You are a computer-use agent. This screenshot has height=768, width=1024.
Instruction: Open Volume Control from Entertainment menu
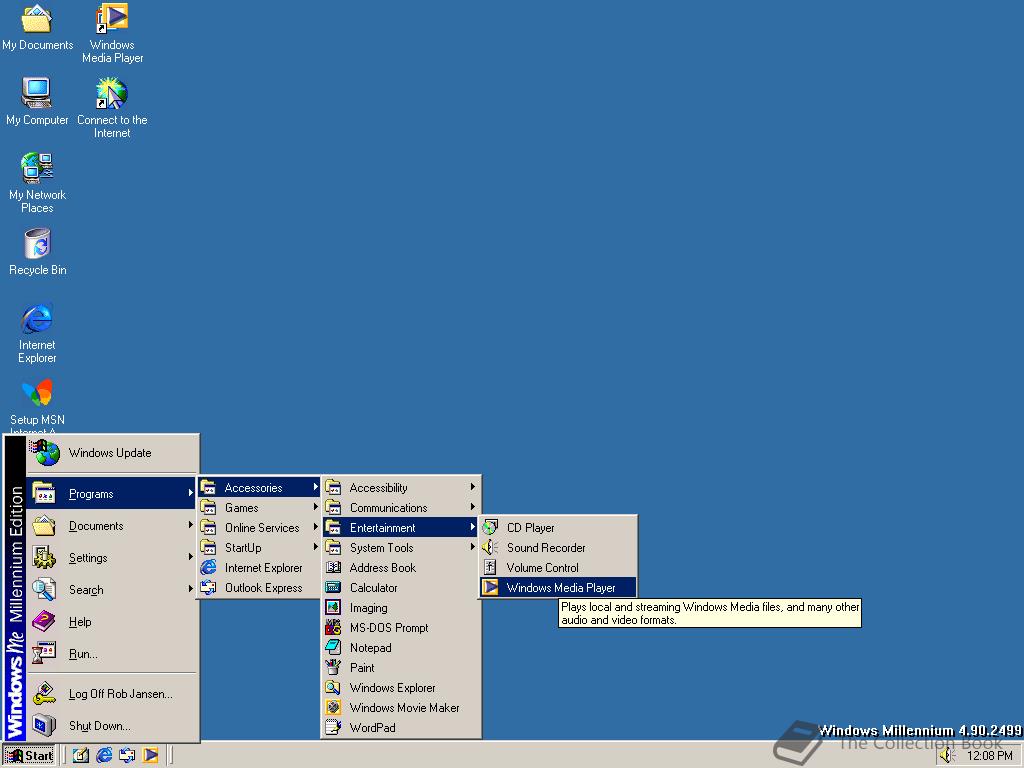(x=558, y=568)
